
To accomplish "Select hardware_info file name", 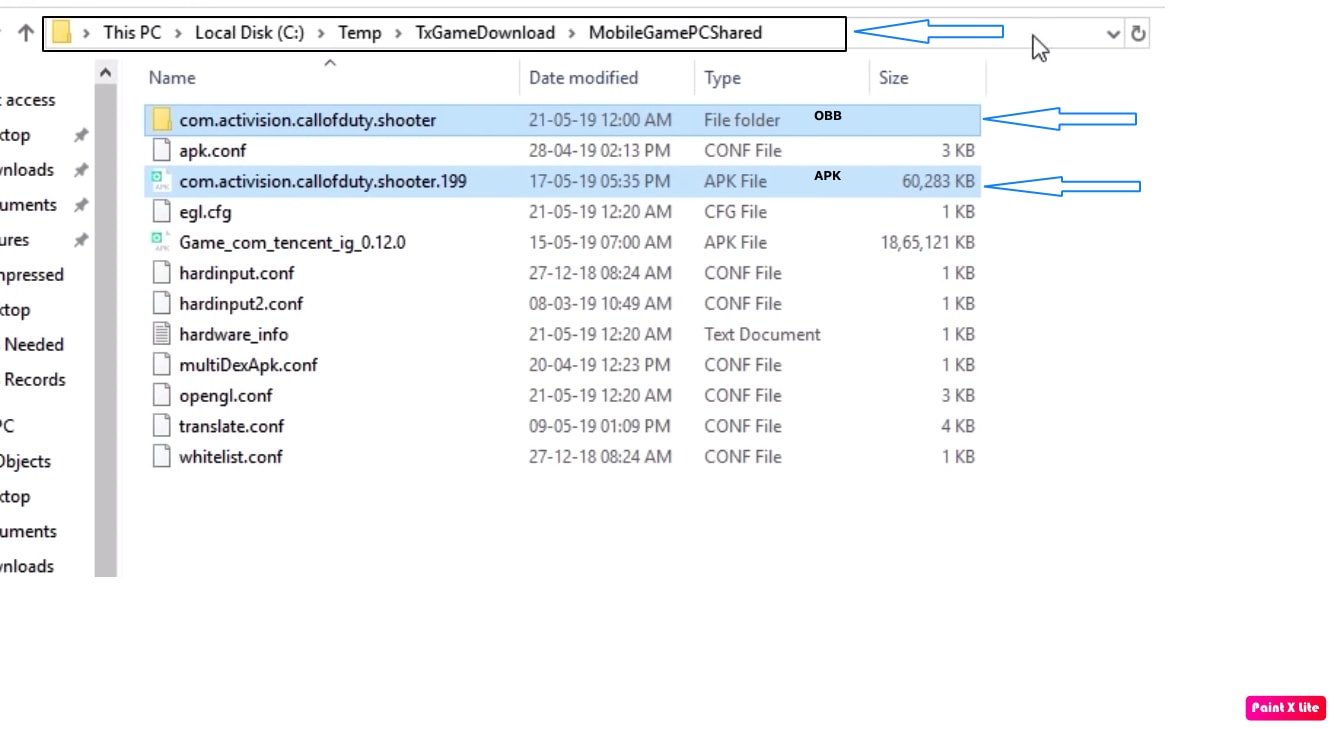I will tap(233, 335).
